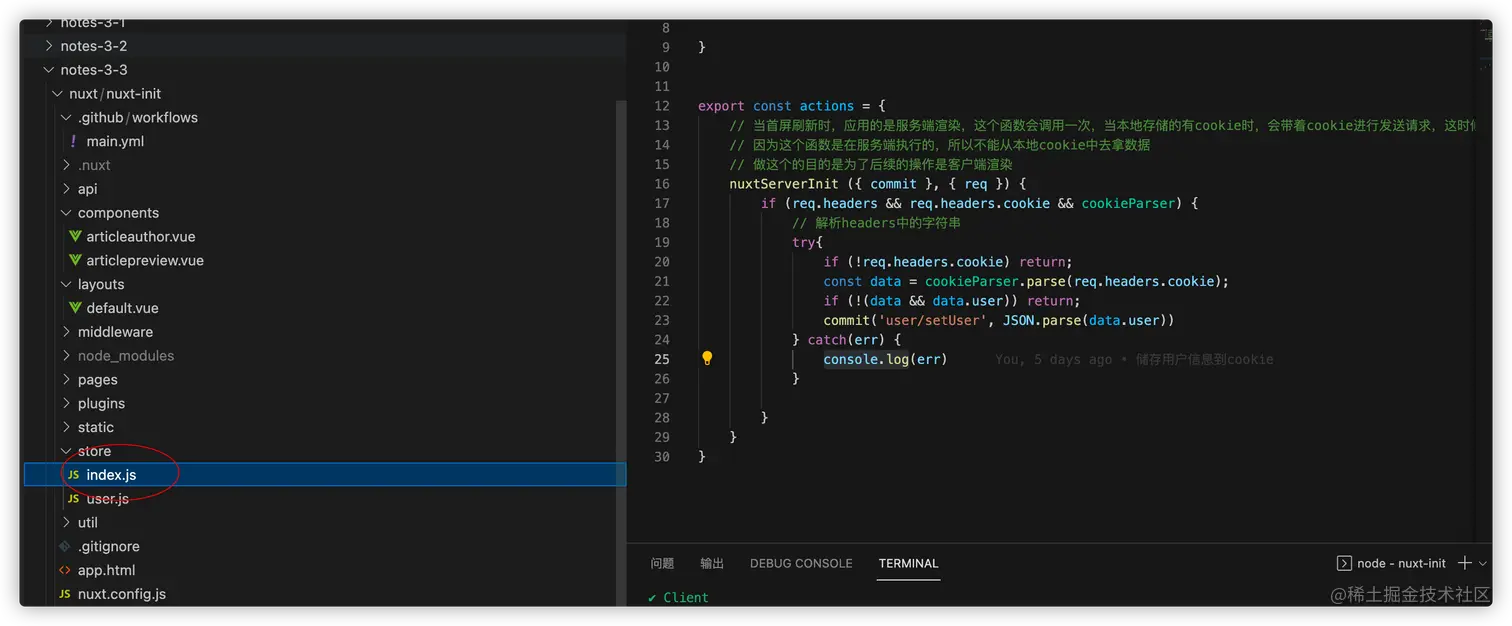Click 'catch' keyword on line 24
Image resolution: width=1512 pixels, height=626 pixels.
click(x=827, y=340)
